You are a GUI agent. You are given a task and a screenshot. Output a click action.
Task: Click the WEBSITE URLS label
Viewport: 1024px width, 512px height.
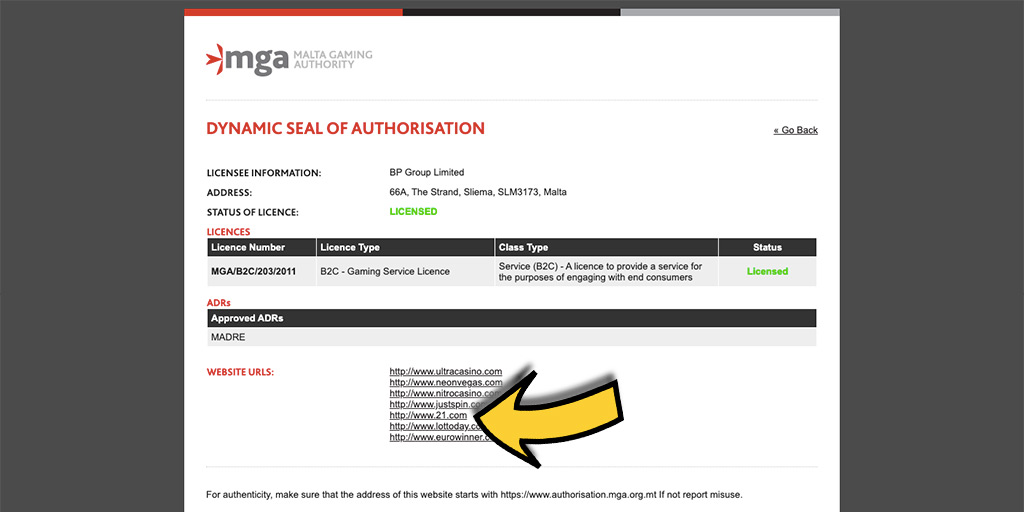click(x=240, y=372)
